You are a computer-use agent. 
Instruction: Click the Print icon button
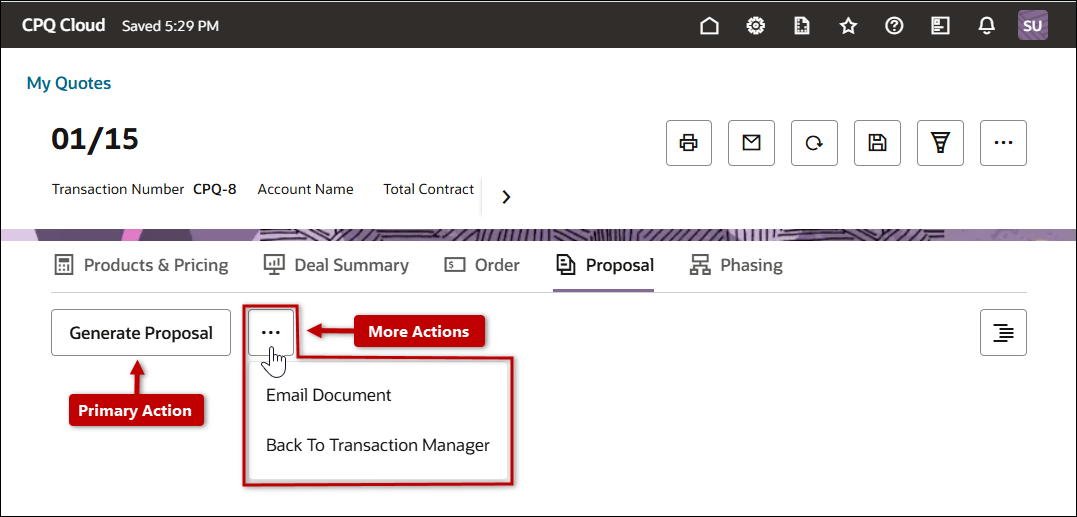(x=688, y=143)
